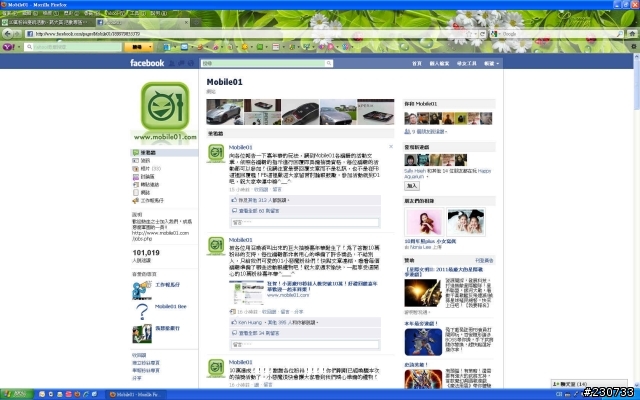Click the Yahoo toolbar settings gear icon

pos(633,47)
